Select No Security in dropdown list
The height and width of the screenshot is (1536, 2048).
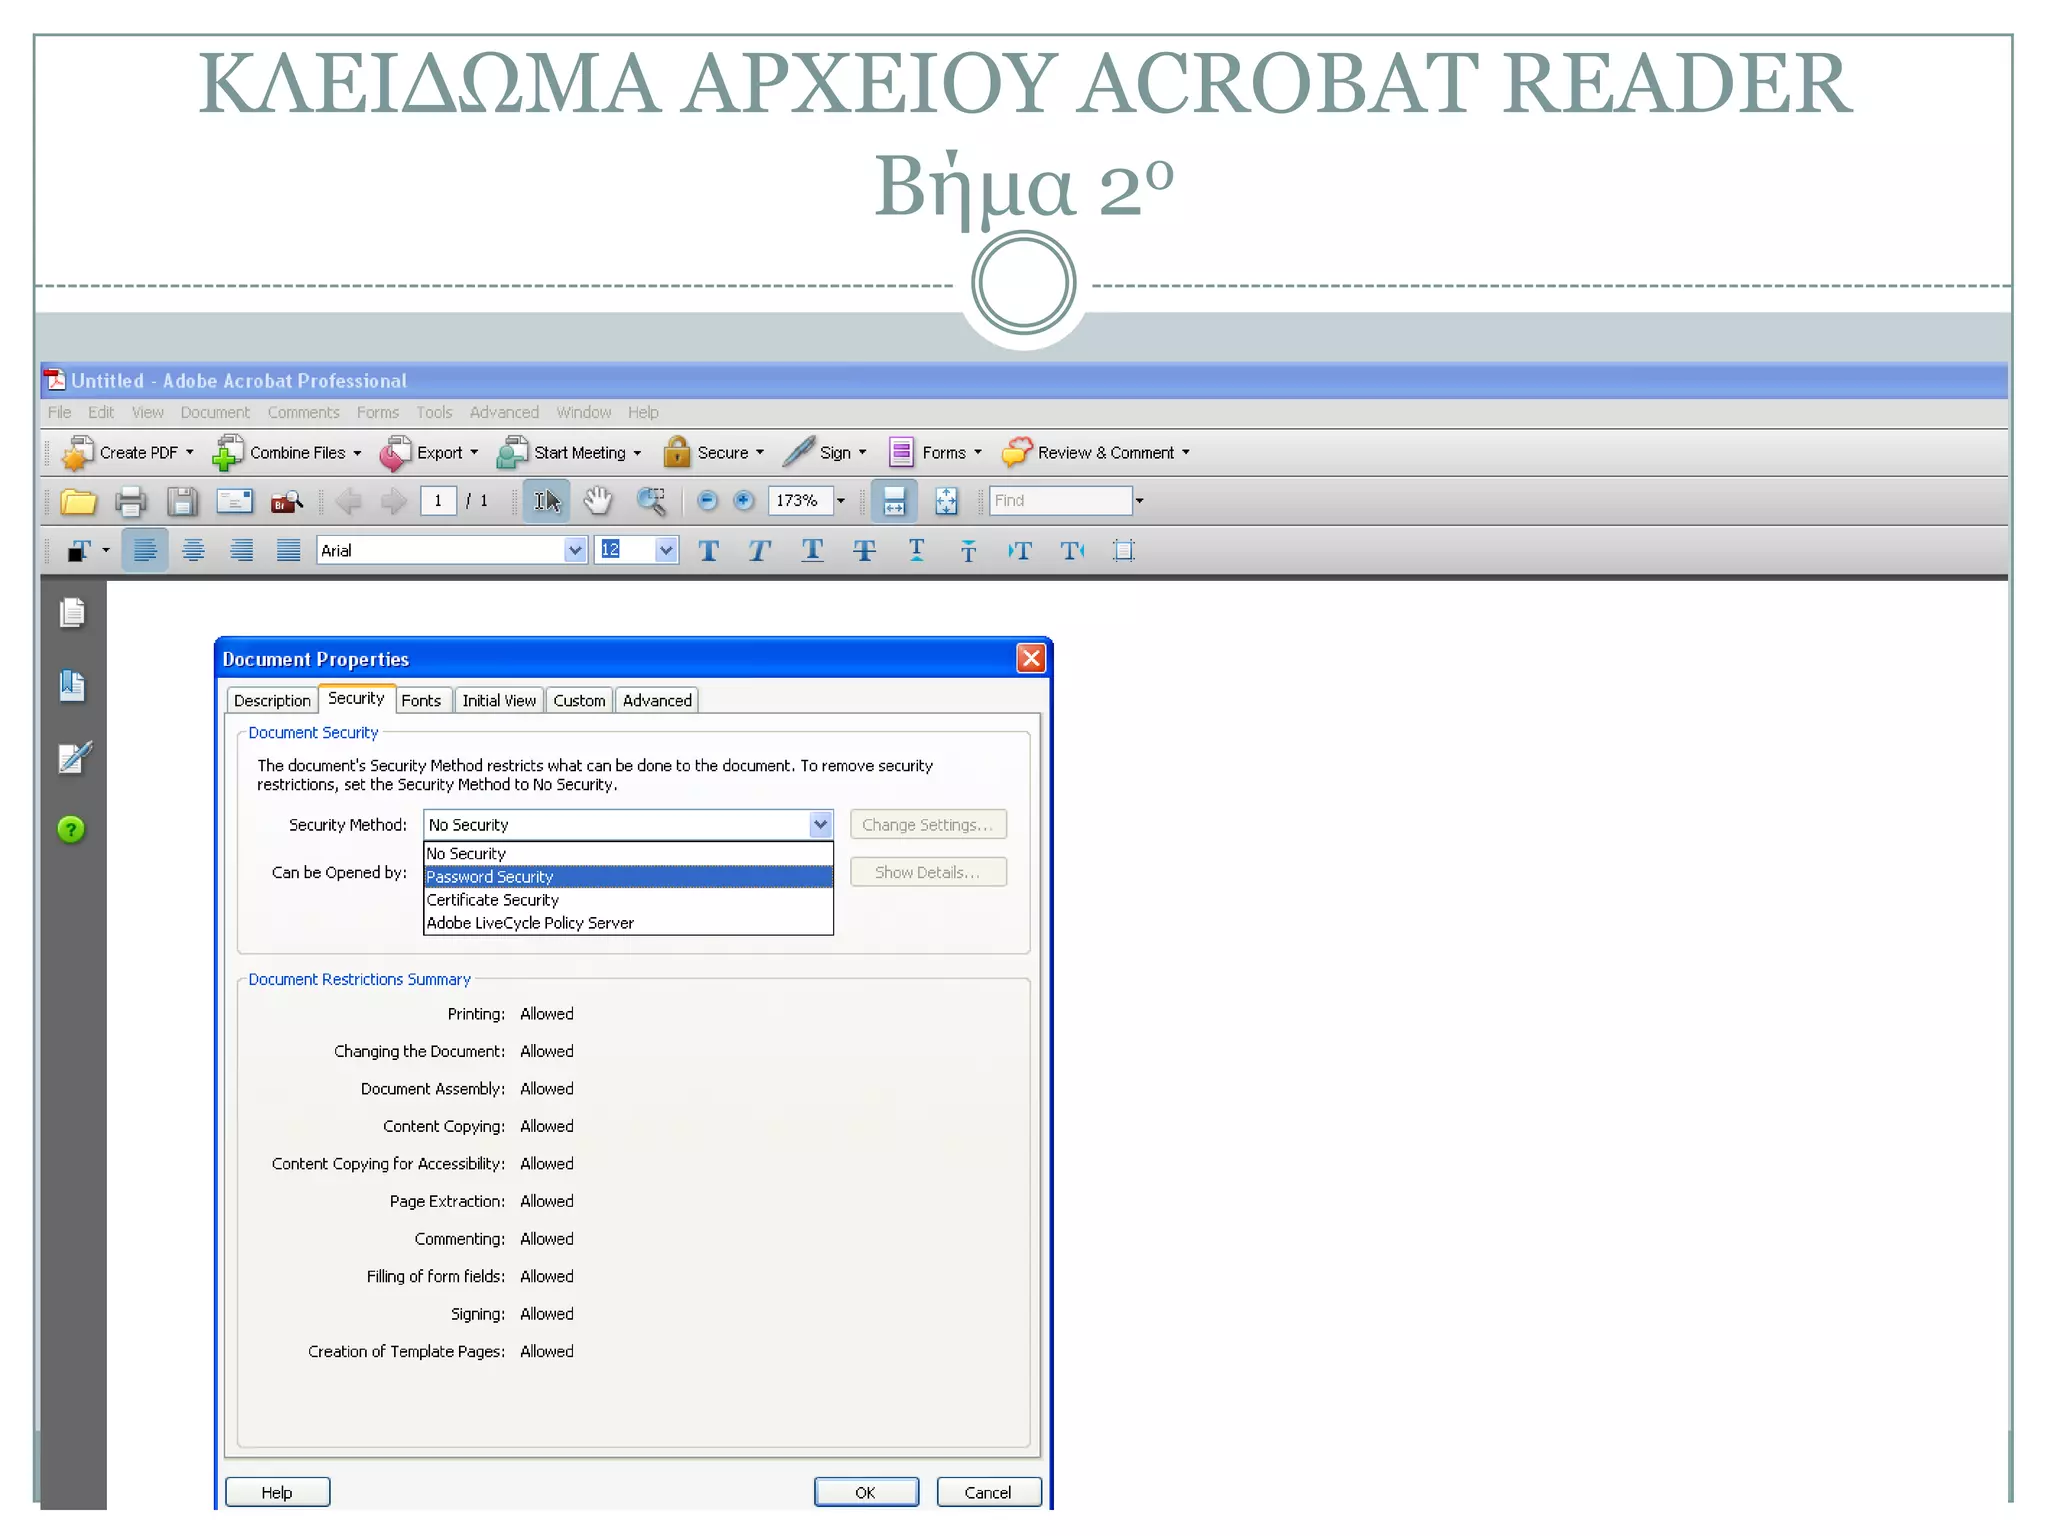tap(628, 854)
